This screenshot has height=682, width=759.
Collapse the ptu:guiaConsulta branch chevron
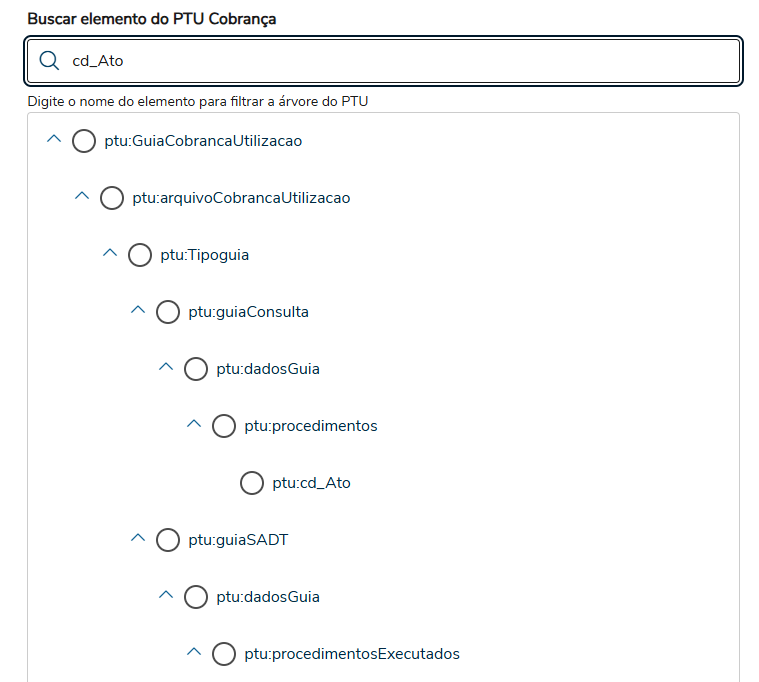click(138, 311)
